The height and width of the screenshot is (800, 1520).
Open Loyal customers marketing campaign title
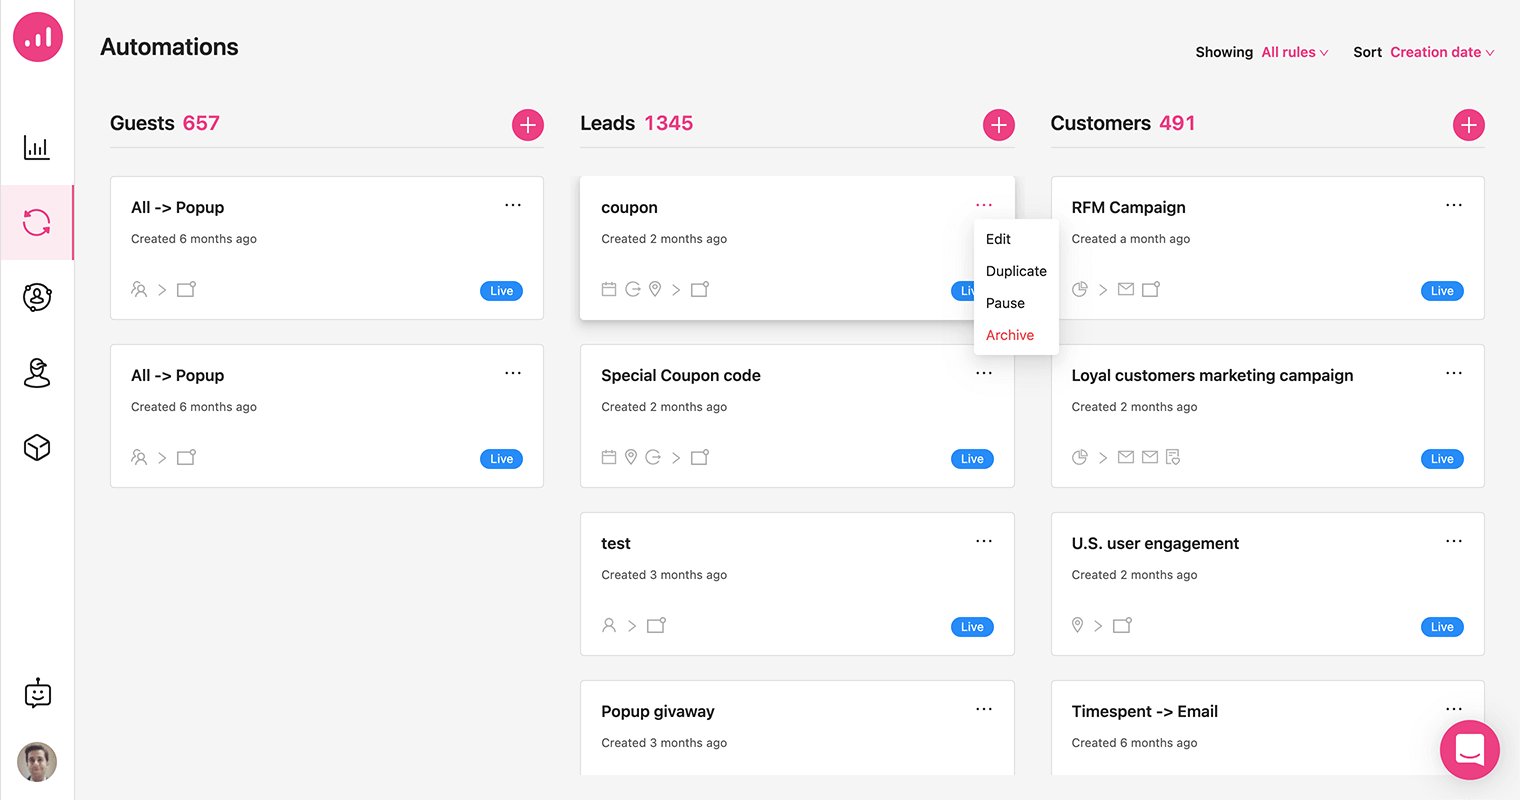pos(1212,375)
